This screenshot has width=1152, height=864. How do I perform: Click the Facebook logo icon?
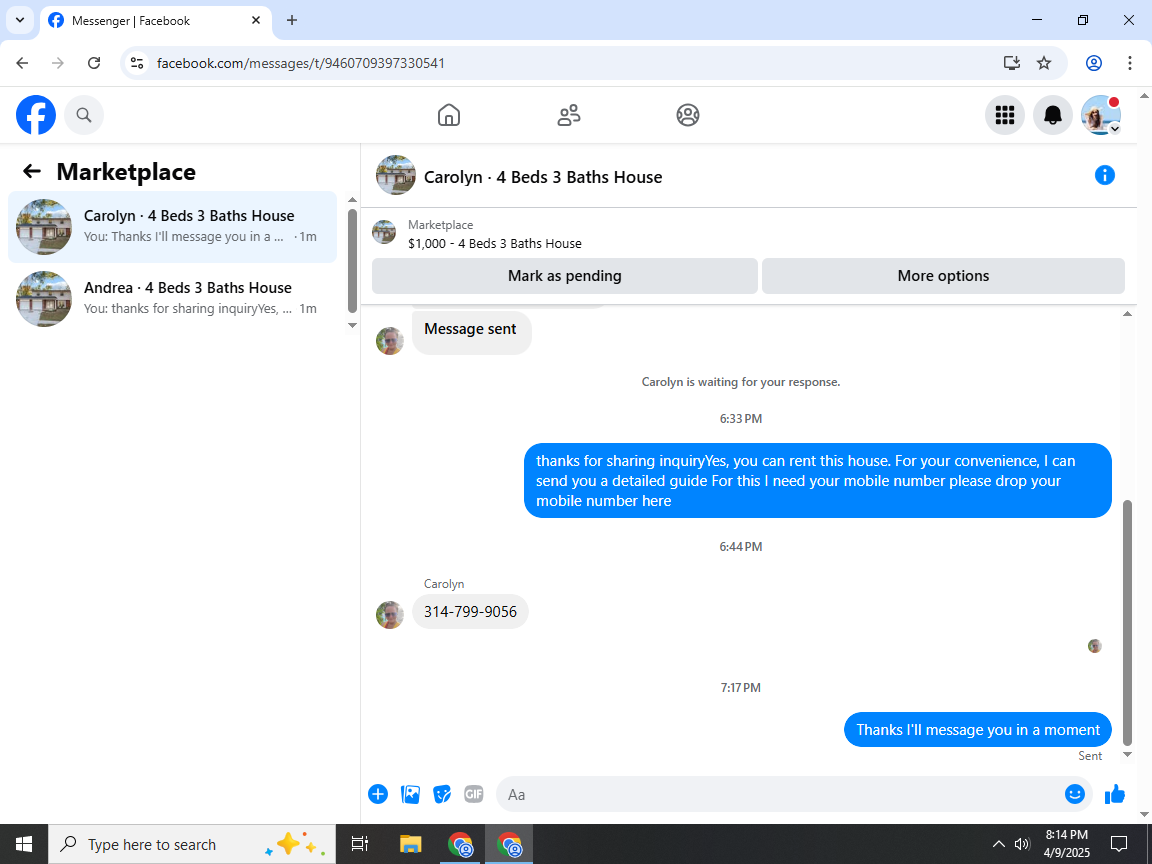36,115
